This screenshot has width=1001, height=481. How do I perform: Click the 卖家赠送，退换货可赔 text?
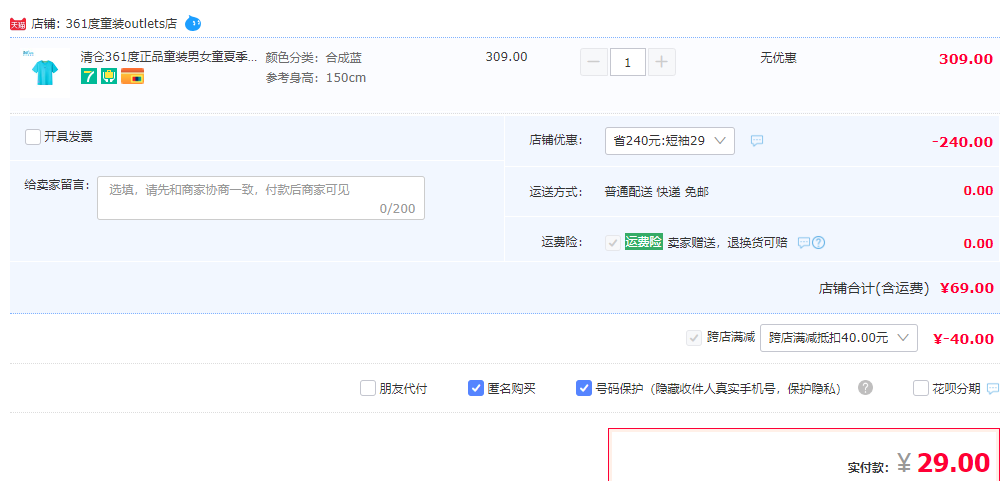click(x=728, y=243)
